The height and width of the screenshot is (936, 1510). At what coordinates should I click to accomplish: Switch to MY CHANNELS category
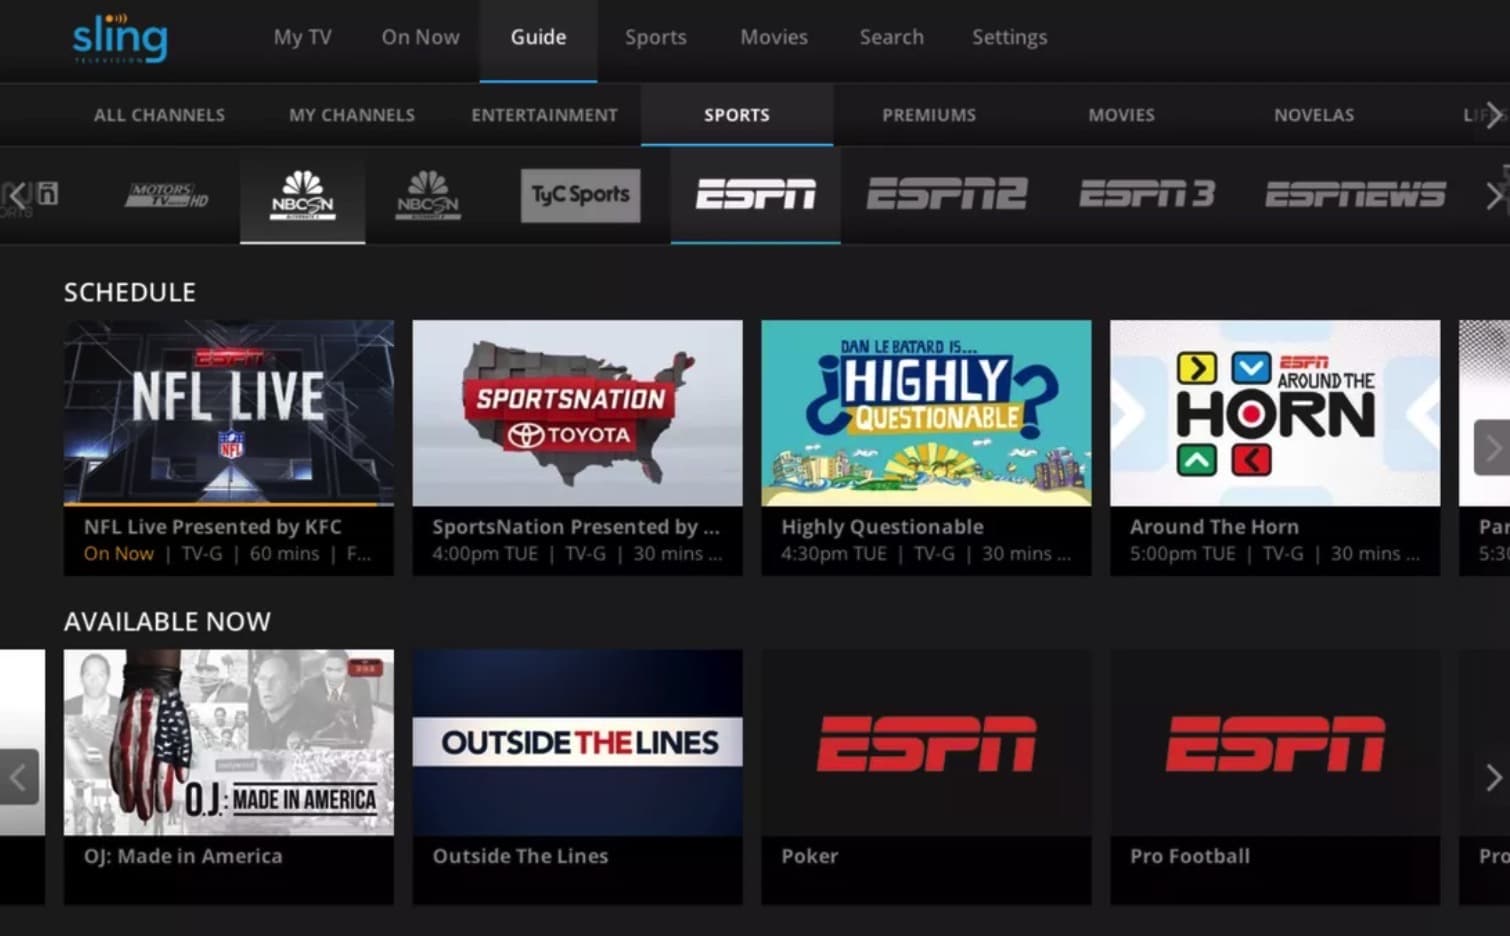pyautogui.click(x=352, y=115)
